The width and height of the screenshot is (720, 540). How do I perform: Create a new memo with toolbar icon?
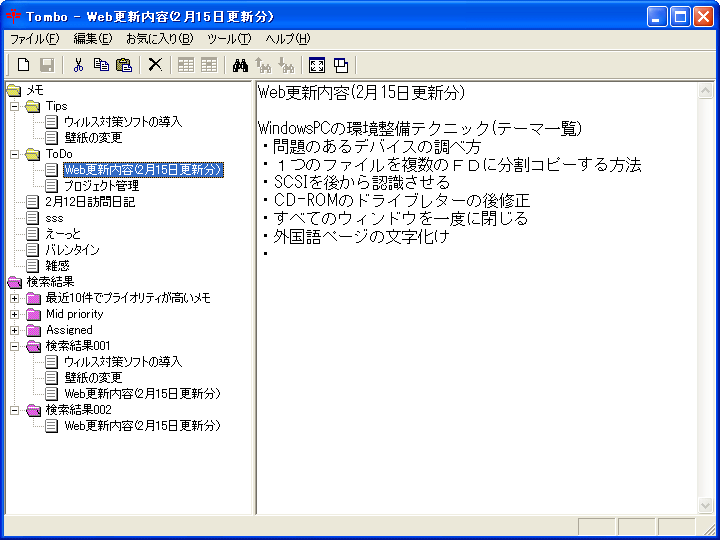tap(23, 65)
